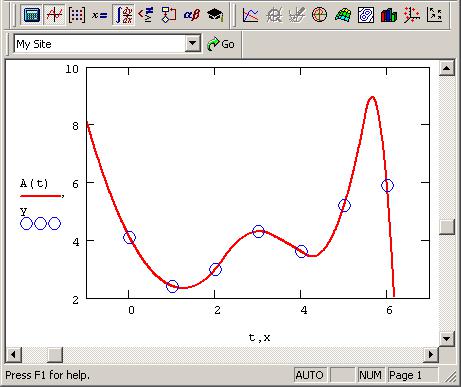Insert a Vector Field plot

434,14
